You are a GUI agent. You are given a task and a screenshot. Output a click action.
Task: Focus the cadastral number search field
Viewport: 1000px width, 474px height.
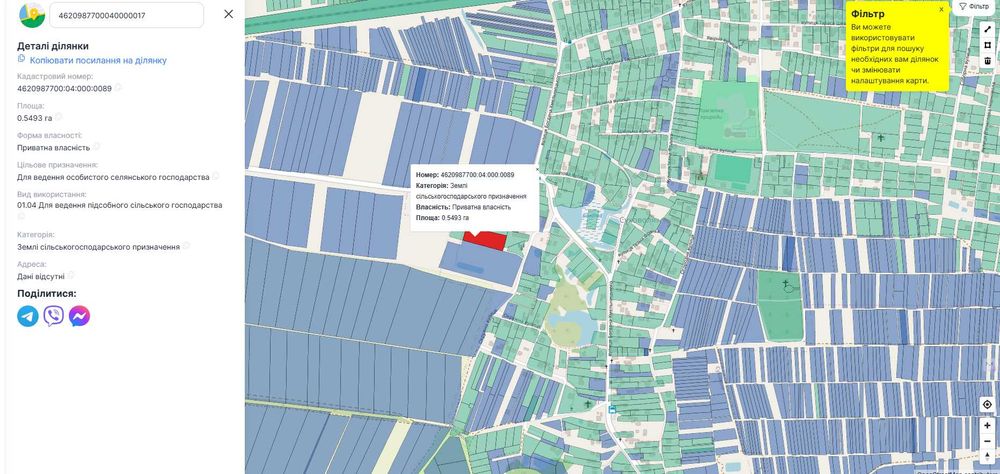point(126,15)
